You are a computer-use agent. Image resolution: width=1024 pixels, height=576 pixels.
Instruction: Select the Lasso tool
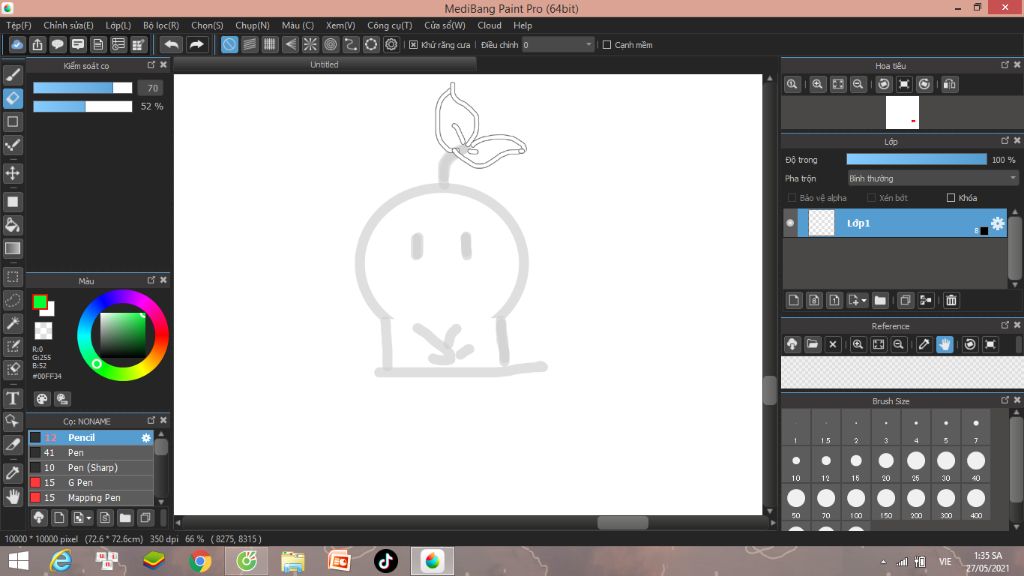(x=12, y=300)
